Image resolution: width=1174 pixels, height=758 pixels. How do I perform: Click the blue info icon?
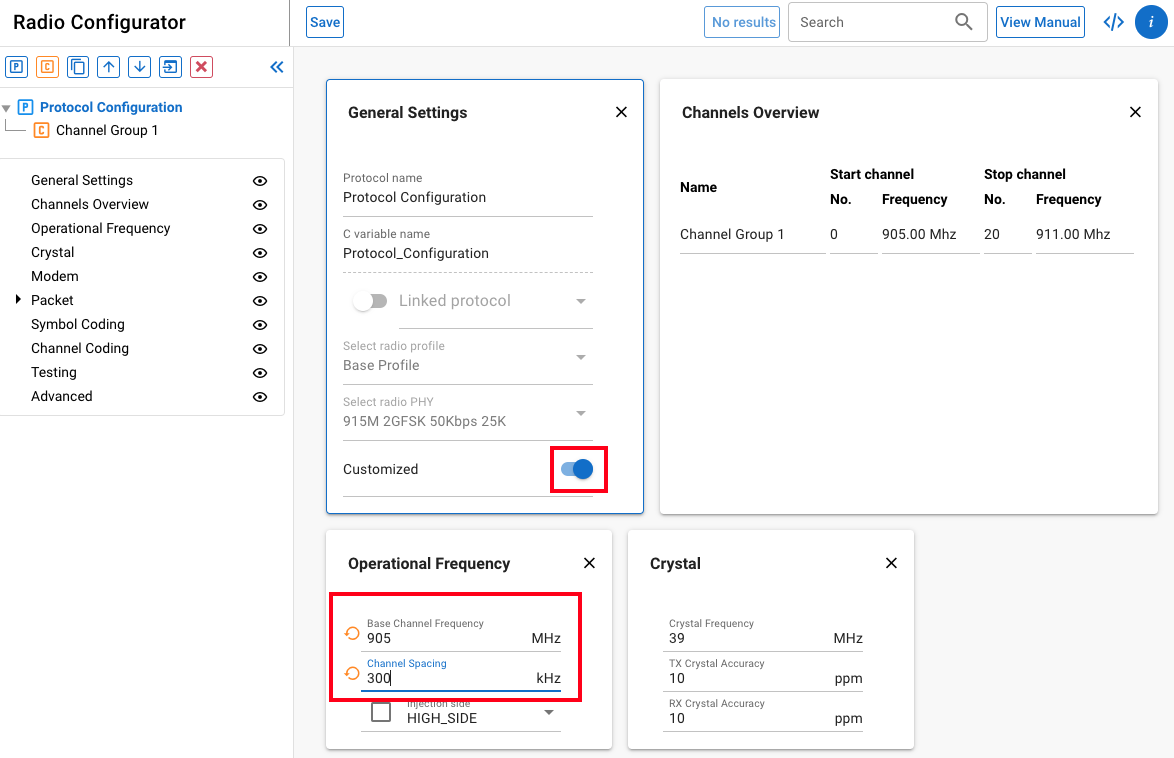point(1151,22)
